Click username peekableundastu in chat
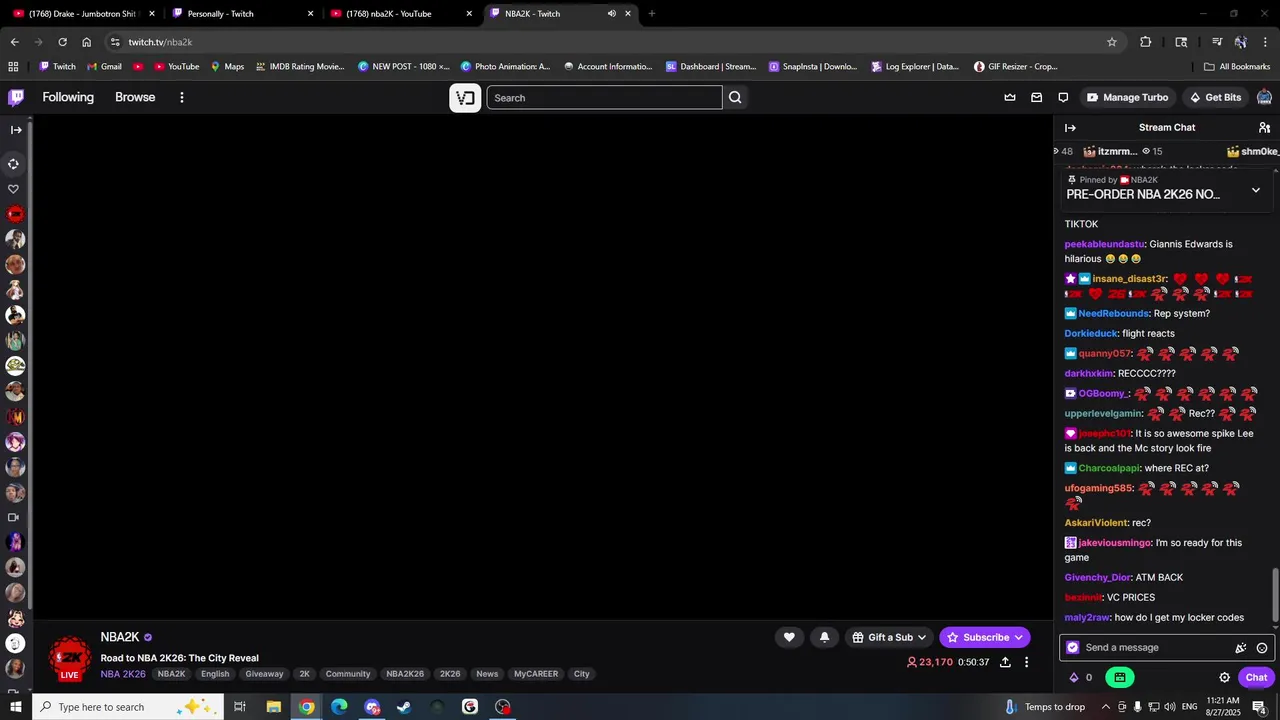Image resolution: width=1280 pixels, height=720 pixels. pyautogui.click(x=1104, y=244)
